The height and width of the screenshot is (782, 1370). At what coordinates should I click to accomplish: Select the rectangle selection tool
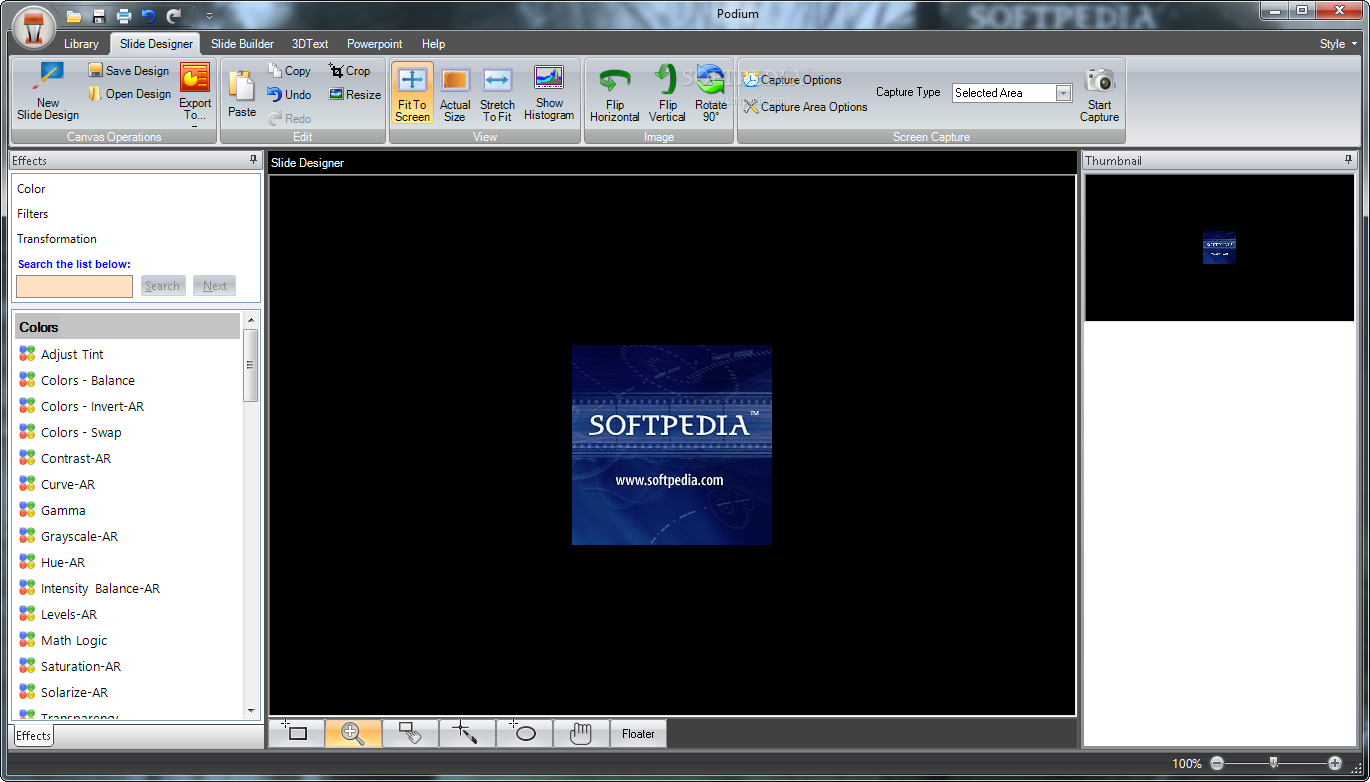click(x=296, y=733)
